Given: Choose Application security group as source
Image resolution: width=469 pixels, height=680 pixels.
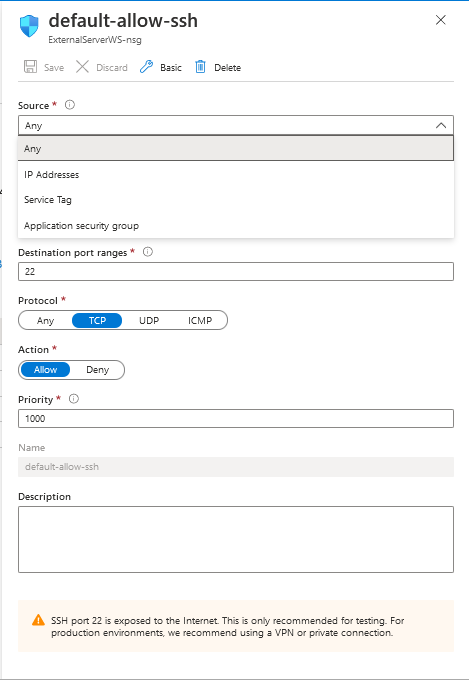Looking at the screenshot, I should (x=236, y=226).
